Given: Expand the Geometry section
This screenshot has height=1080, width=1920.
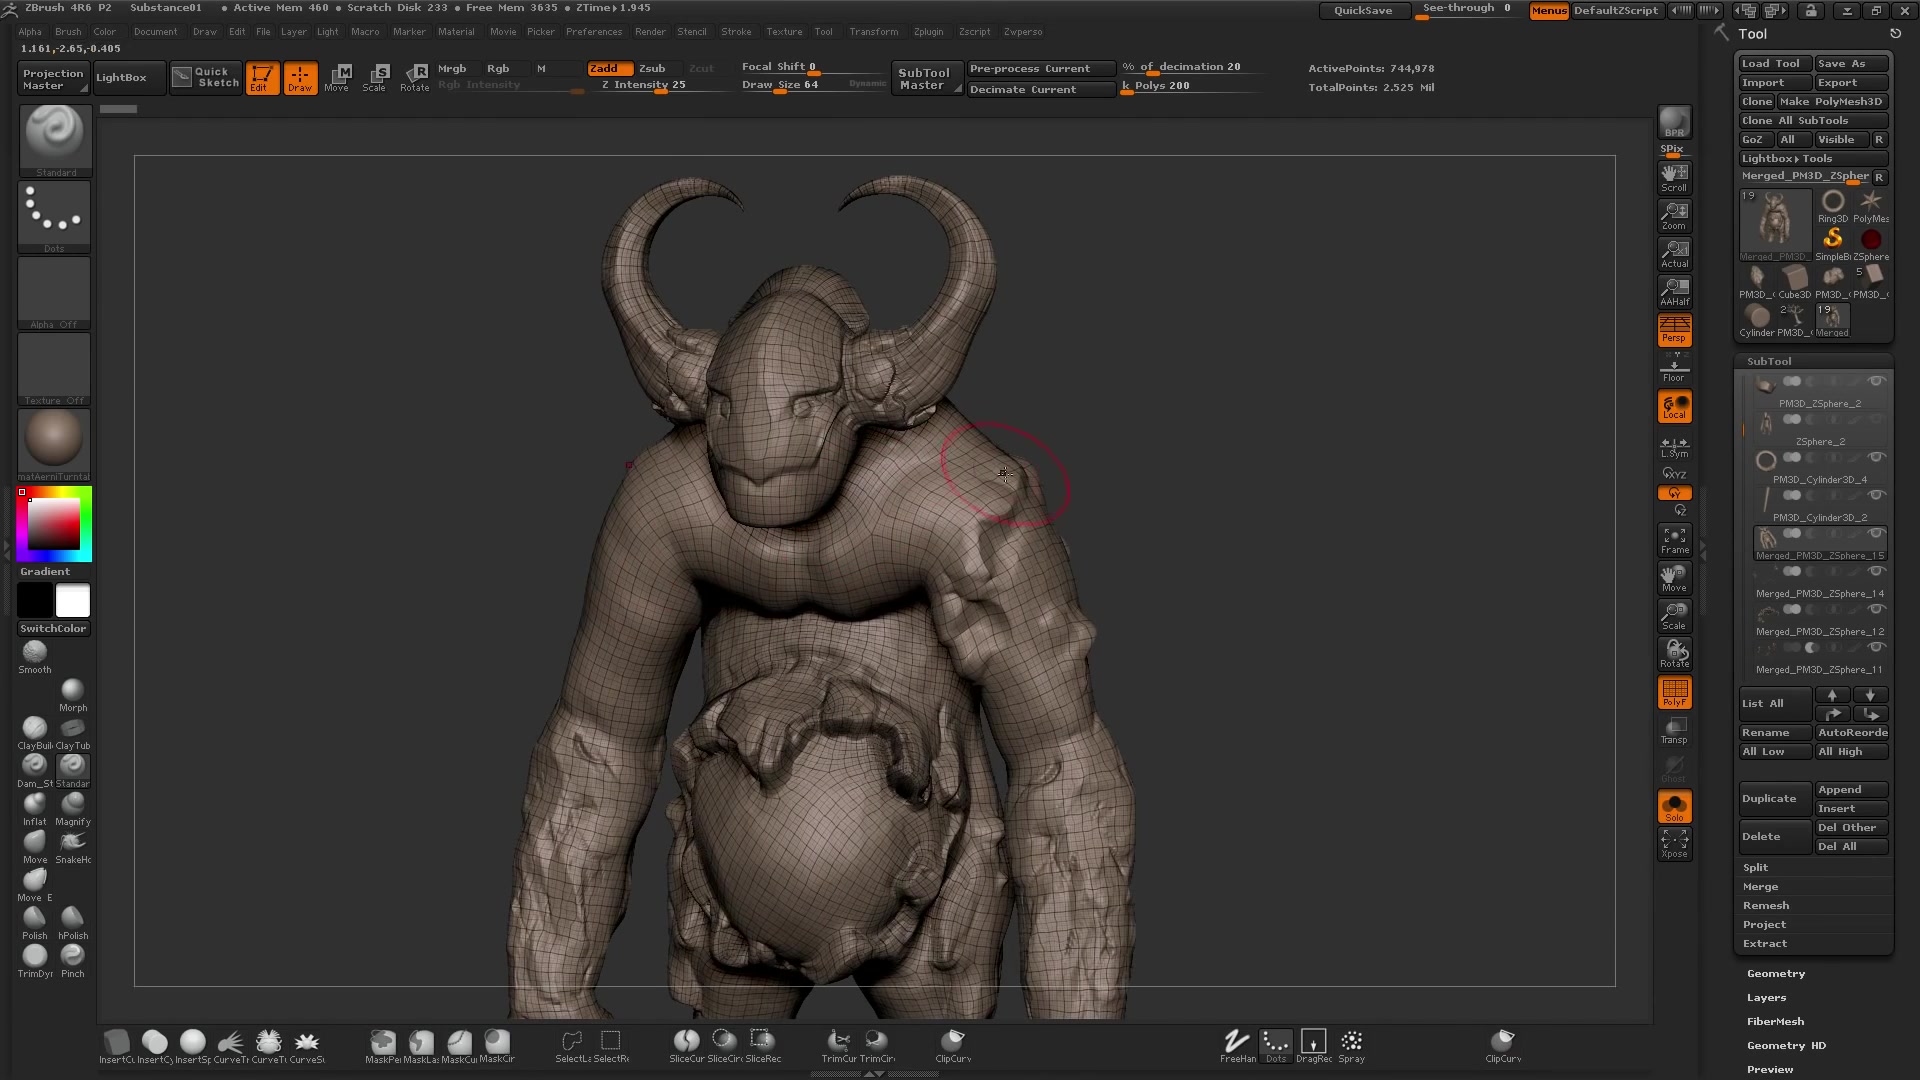Looking at the screenshot, I should 1775,973.
